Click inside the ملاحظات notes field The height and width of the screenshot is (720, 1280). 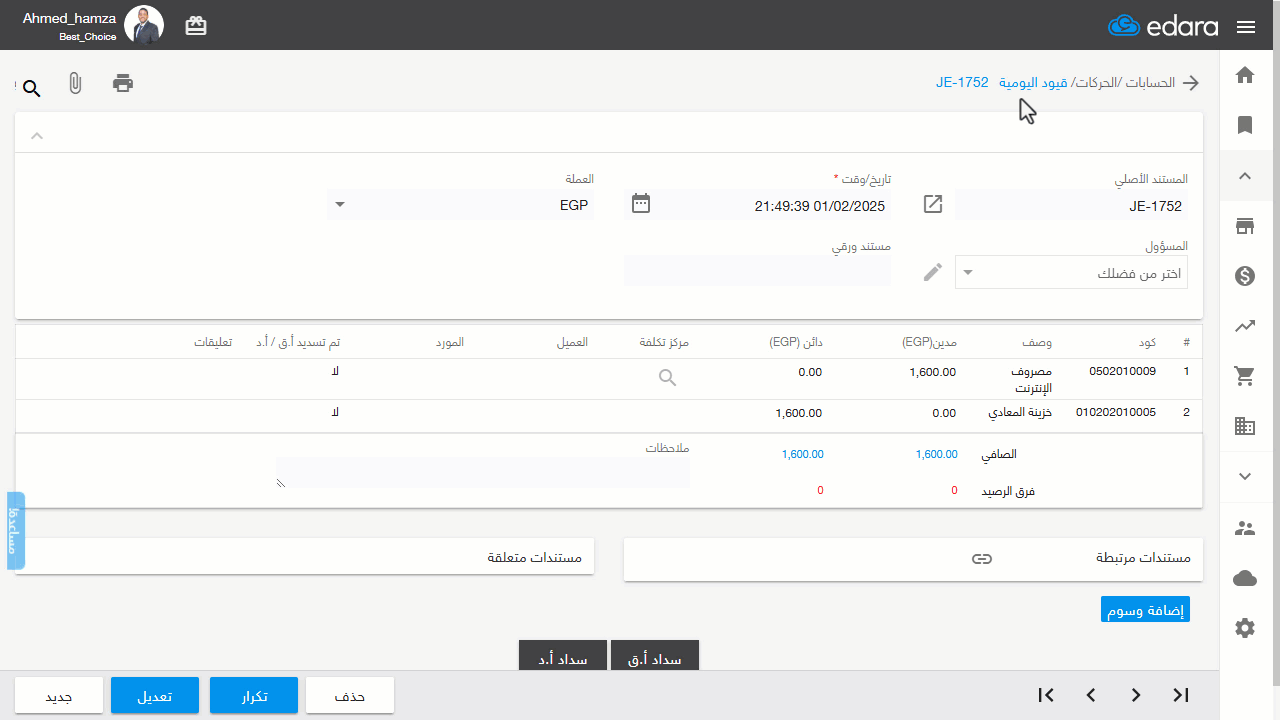coord(483,472)
